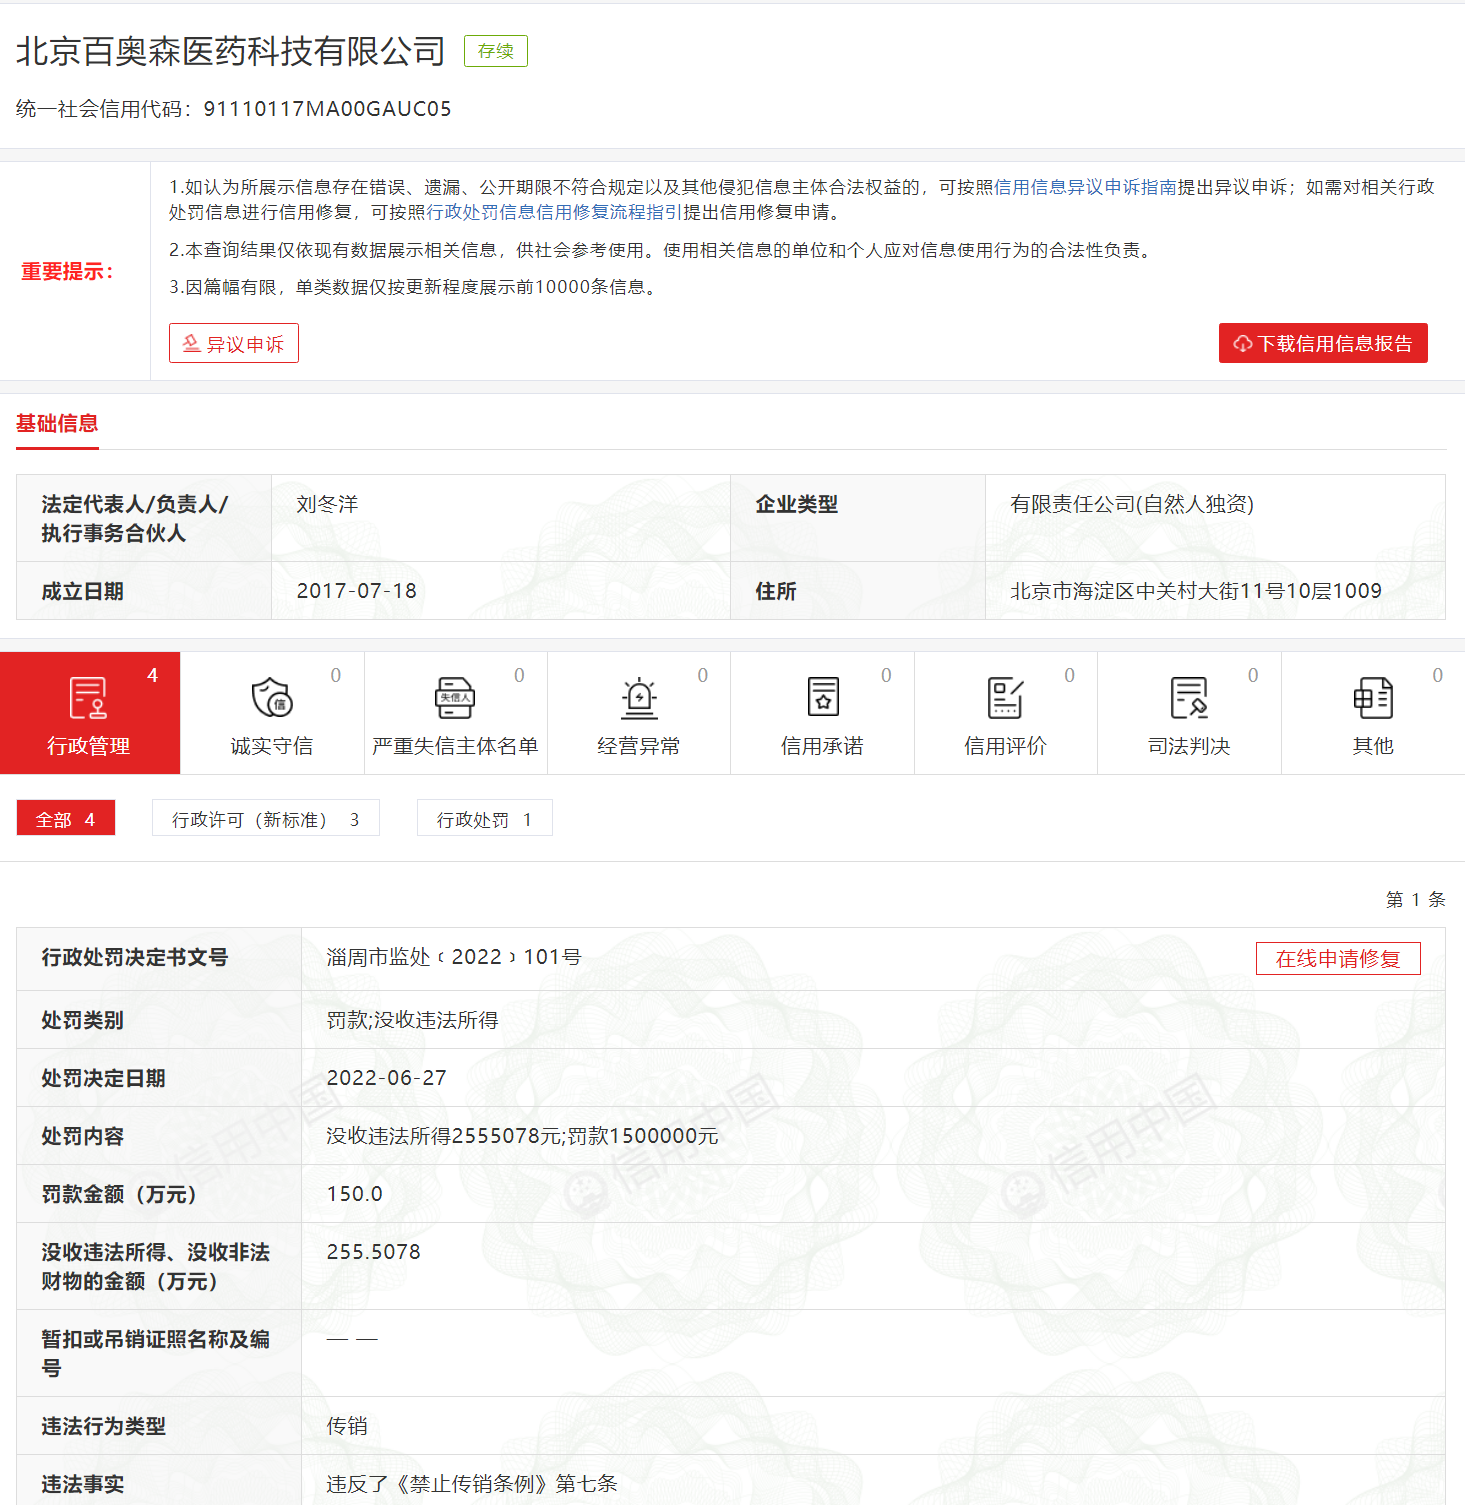Open the 严重失信主体名单 category icon
This screenshot has width=1465, height=1505.
(x=455, y=698)
